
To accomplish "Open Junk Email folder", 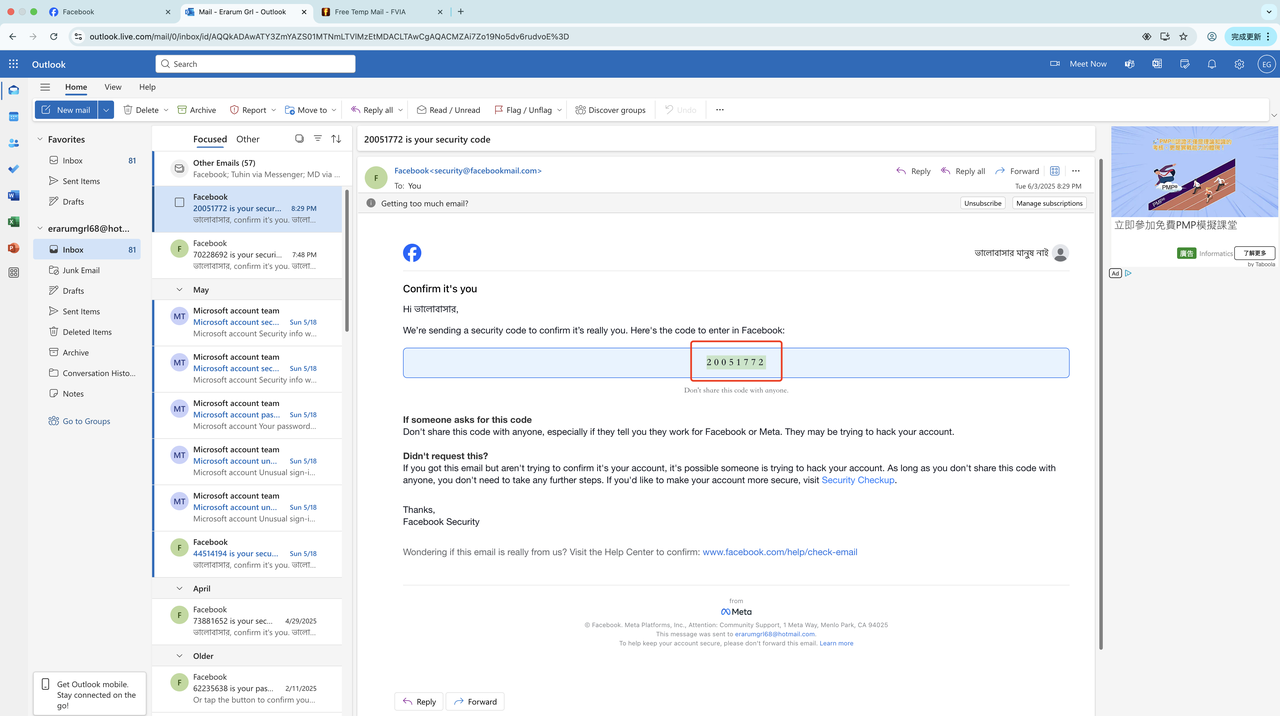I will (81, 270).
